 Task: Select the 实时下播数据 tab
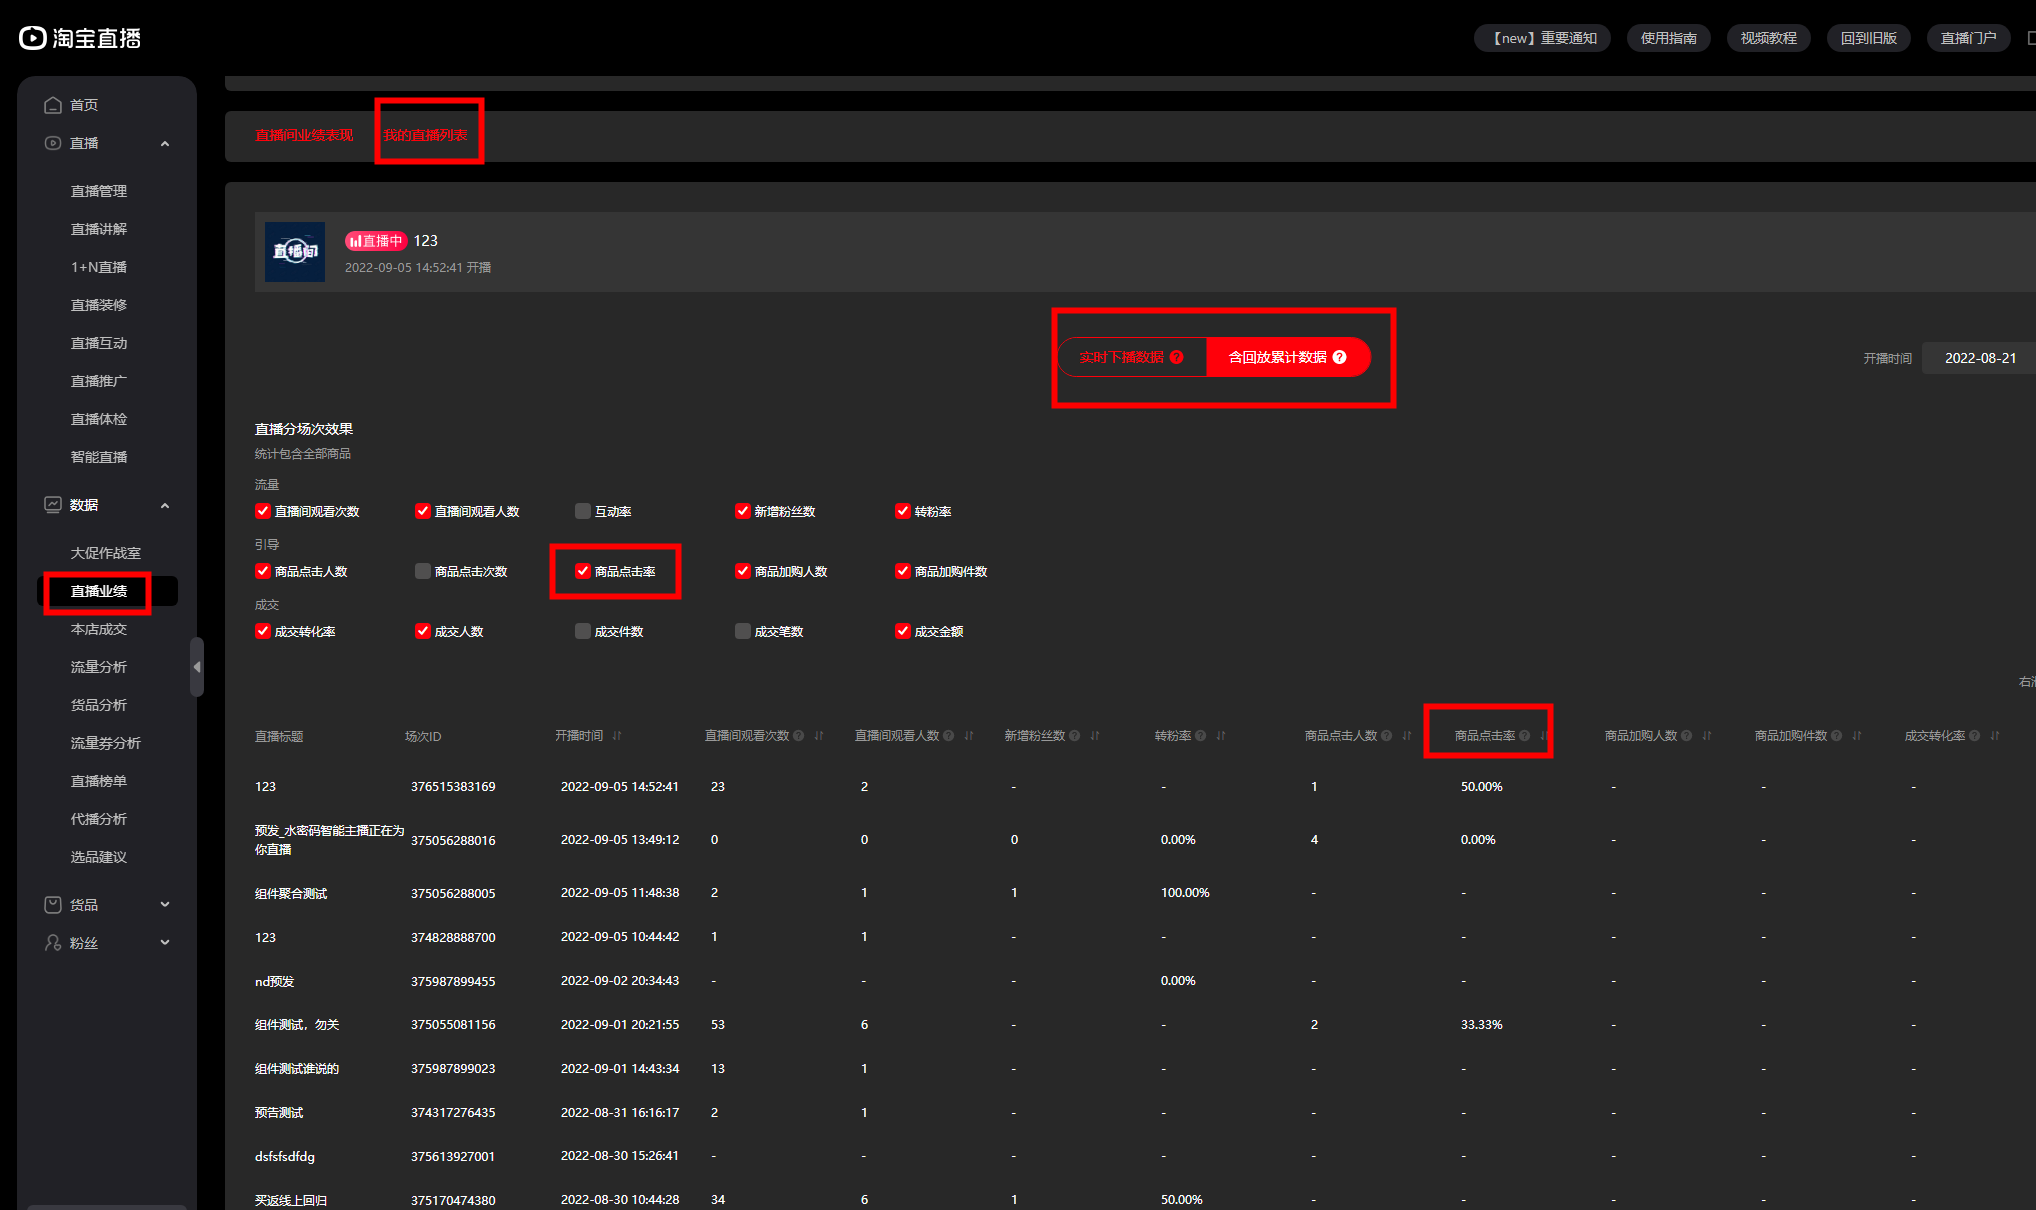pos(1132,357)
